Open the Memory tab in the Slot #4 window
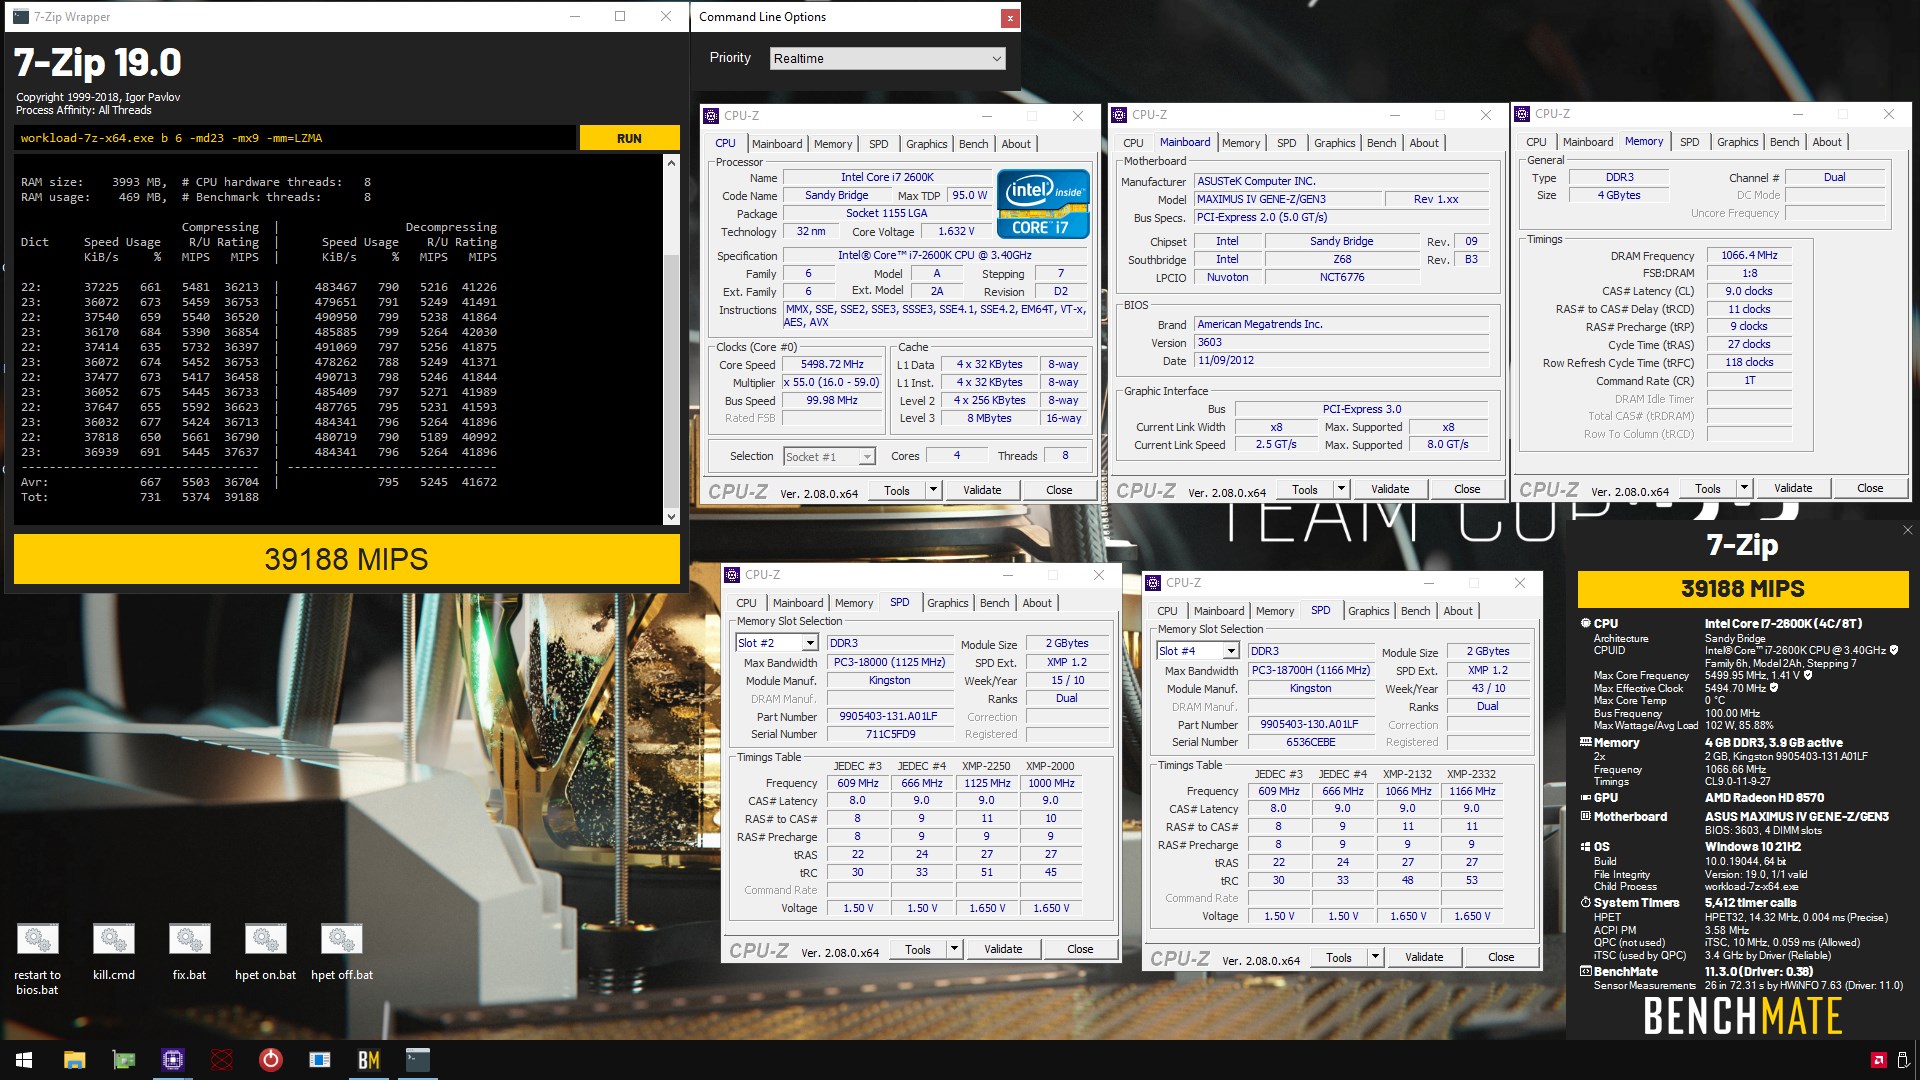The width and height of the screenshot is (1920, 1080). point(1275,611)
